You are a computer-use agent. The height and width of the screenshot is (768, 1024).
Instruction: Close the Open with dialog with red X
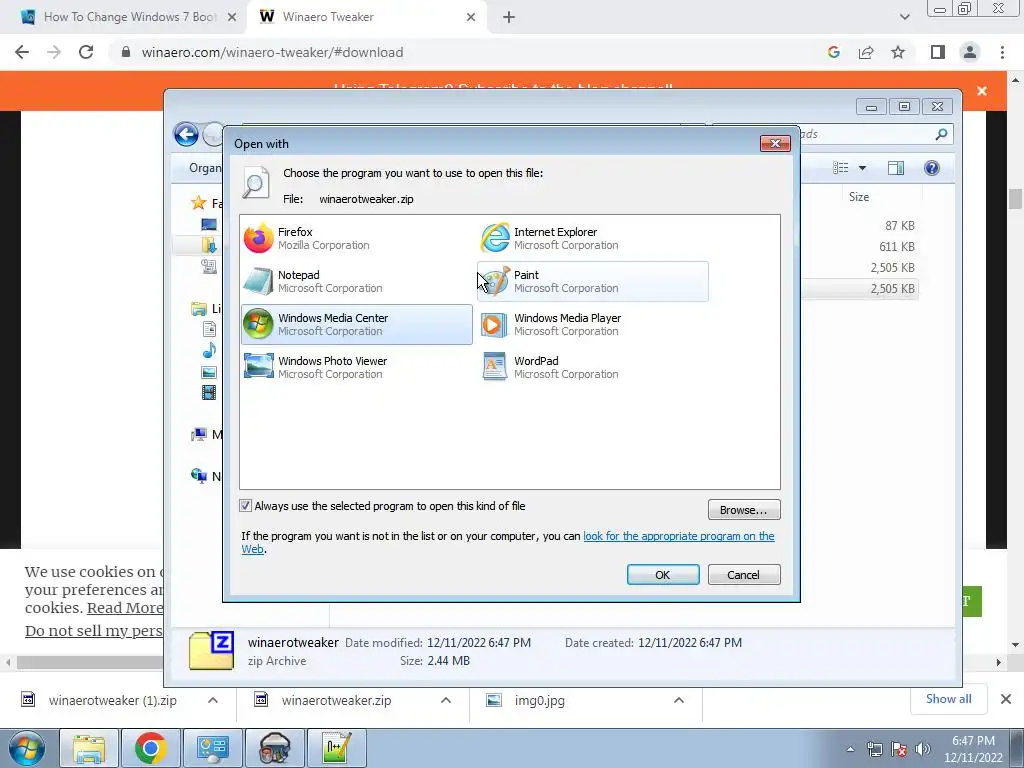coord(775,143)
